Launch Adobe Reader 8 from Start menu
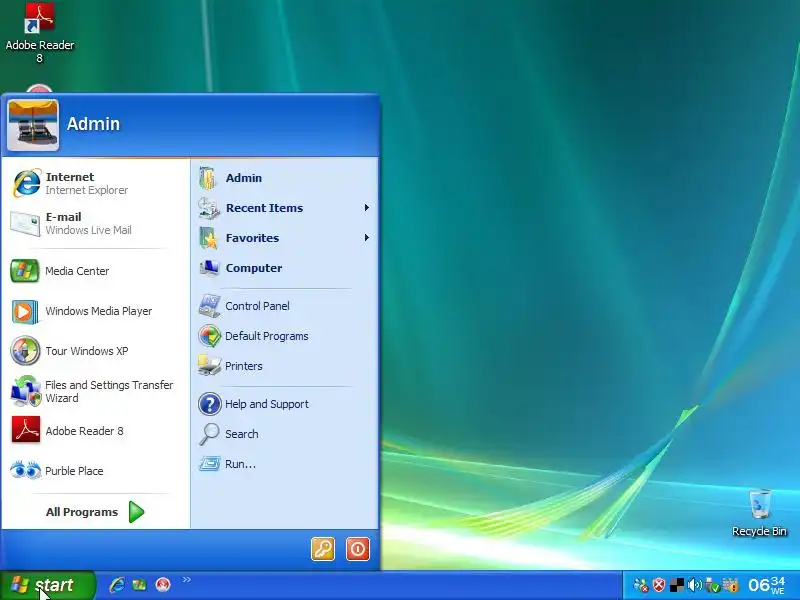Screen dimensions: 800x600 click(95, 431)
